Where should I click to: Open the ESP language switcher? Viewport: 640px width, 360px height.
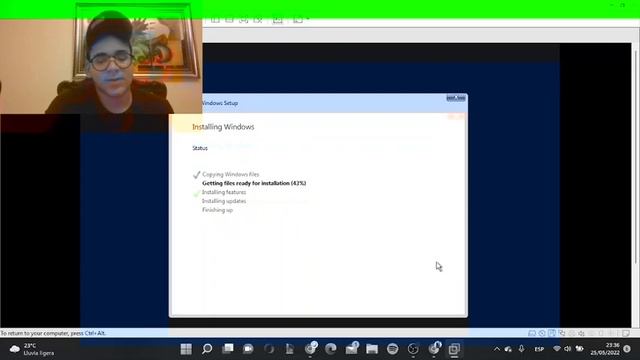click(x=539, y=349)
